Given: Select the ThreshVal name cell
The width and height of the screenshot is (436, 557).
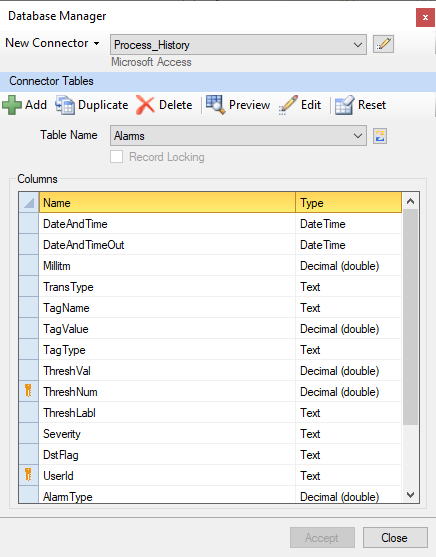Looking at the screenshot, I should [167, 371].
